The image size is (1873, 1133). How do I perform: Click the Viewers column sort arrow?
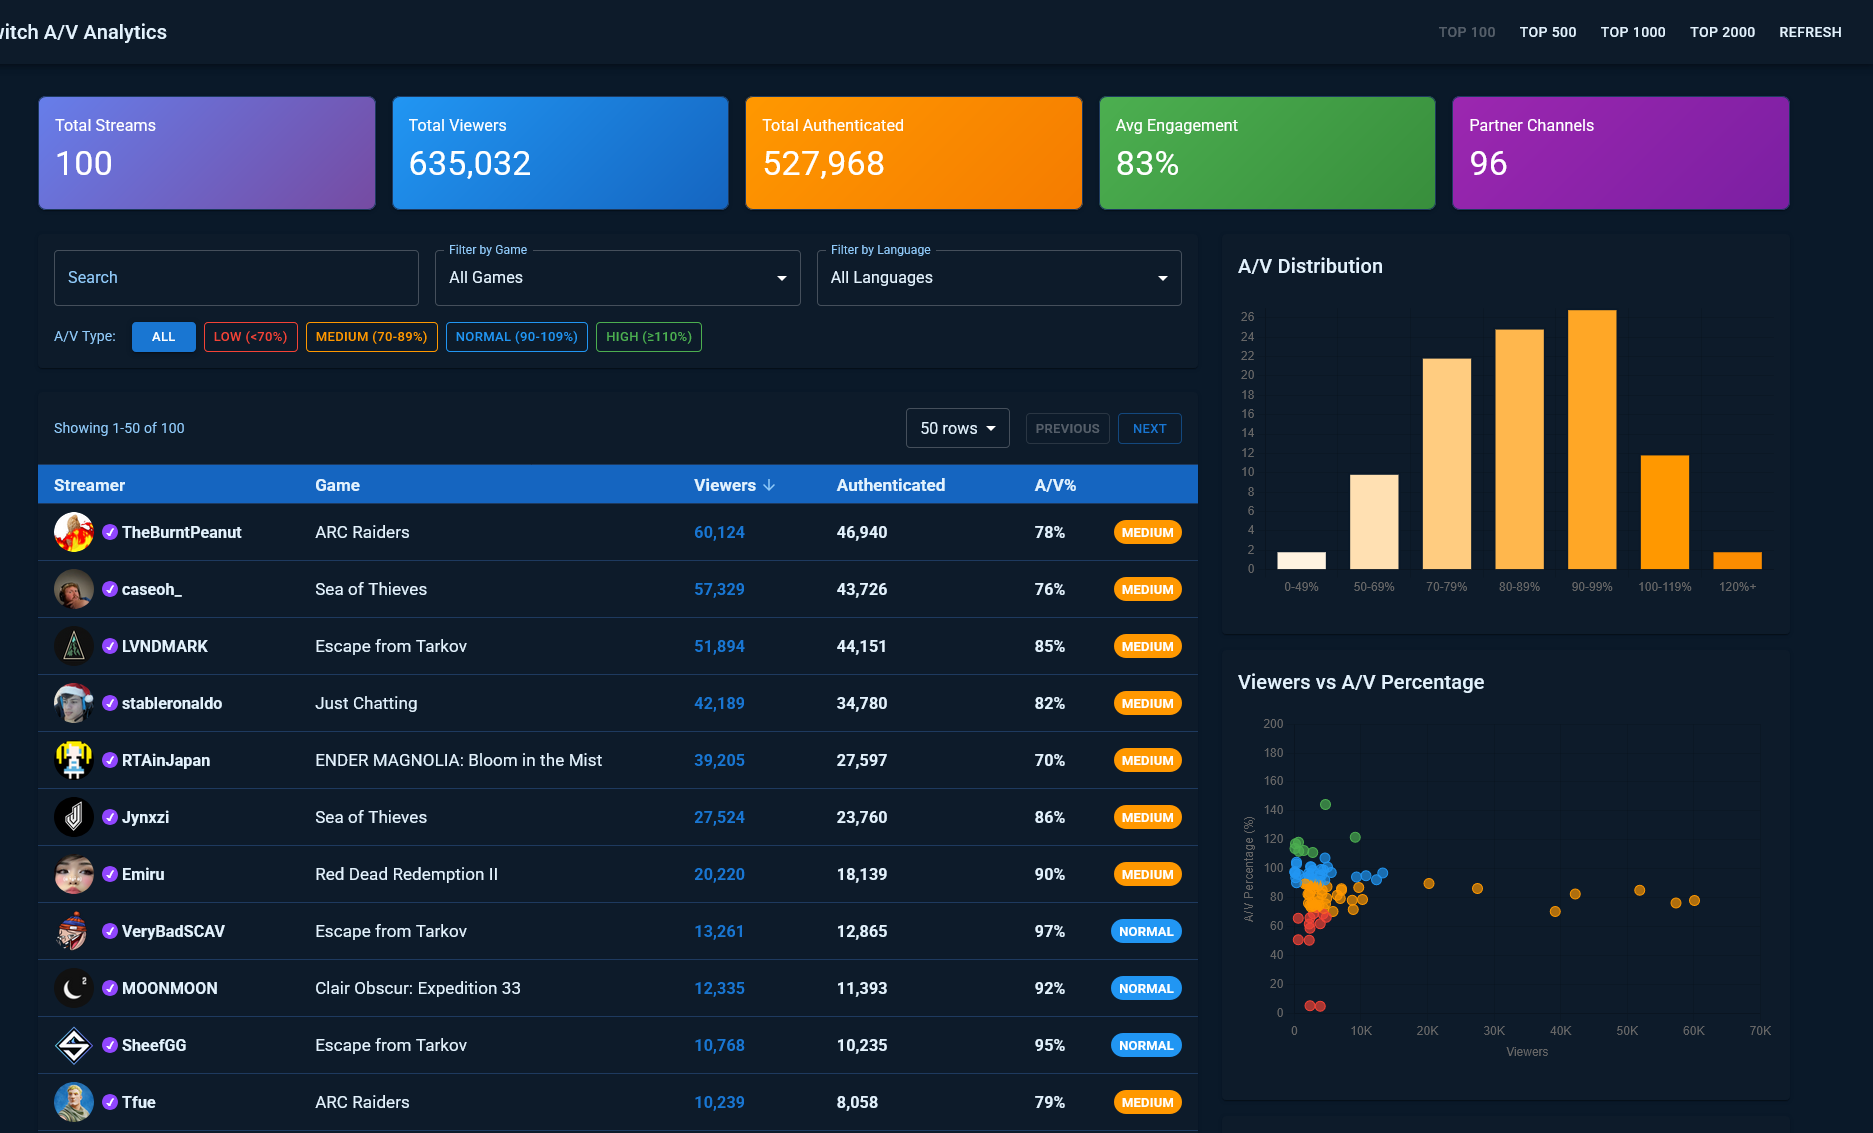[x=769, y=485]
